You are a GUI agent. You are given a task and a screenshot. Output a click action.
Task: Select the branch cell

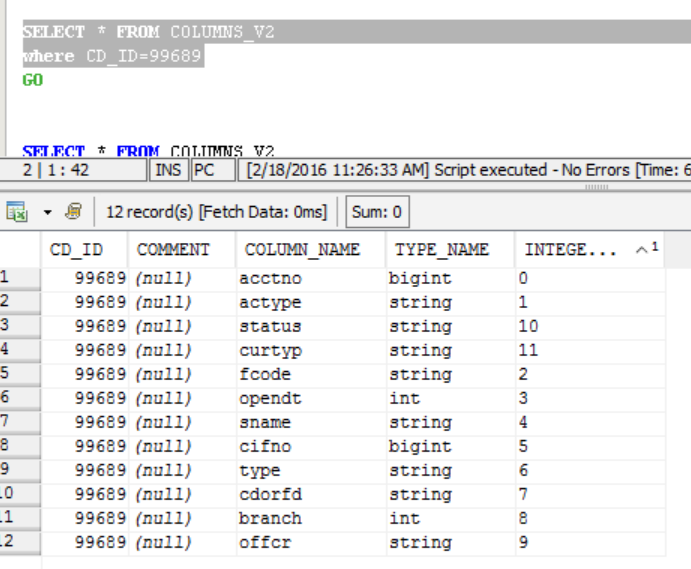[x=311, y=518]
